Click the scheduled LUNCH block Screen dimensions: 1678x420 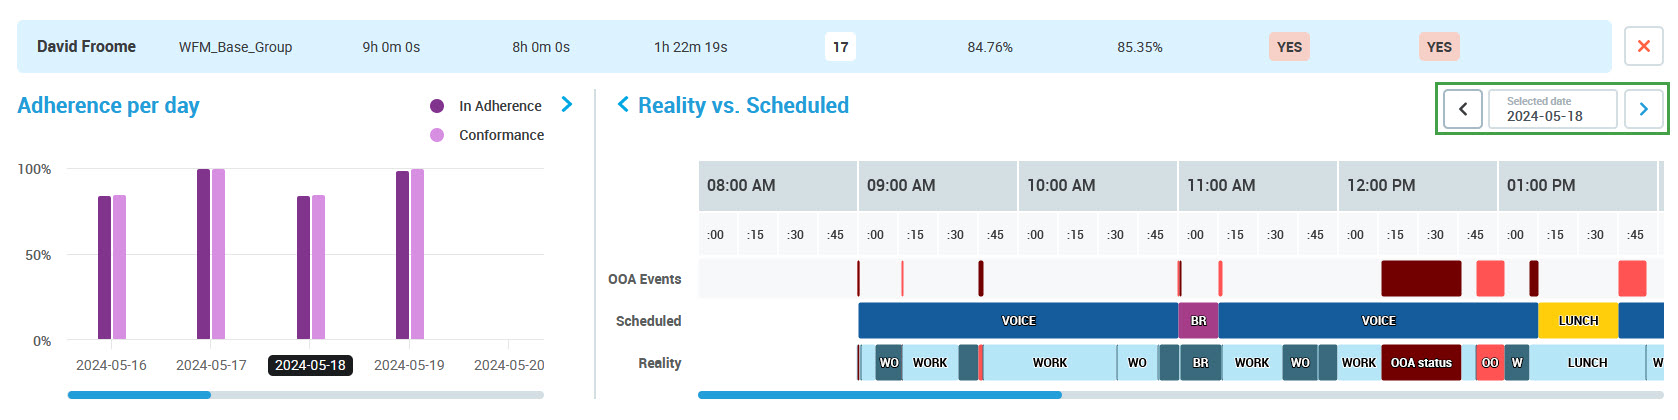tap(1578, 321)
